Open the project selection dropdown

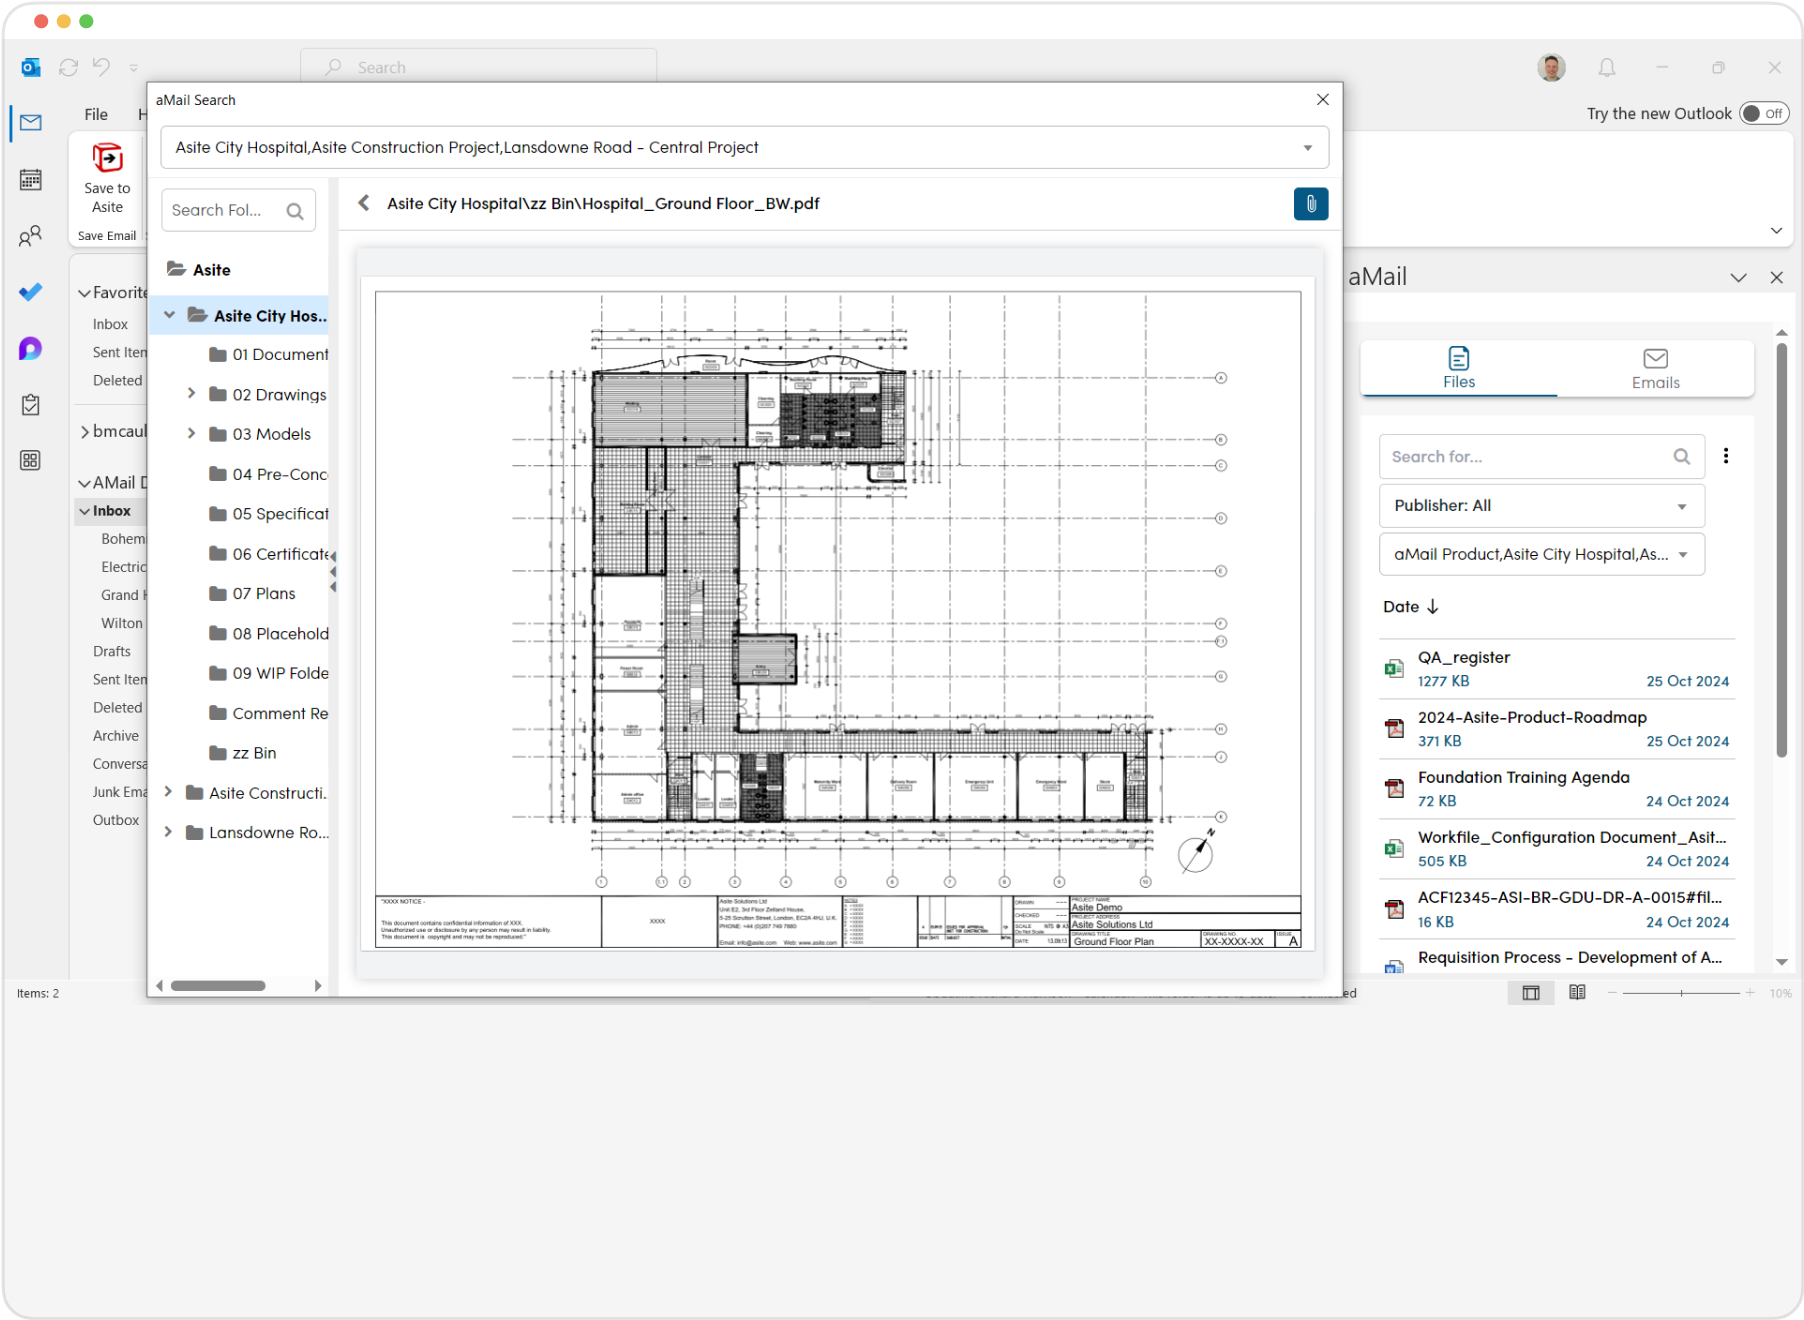pyautogui.click(x=1307, y=148)
